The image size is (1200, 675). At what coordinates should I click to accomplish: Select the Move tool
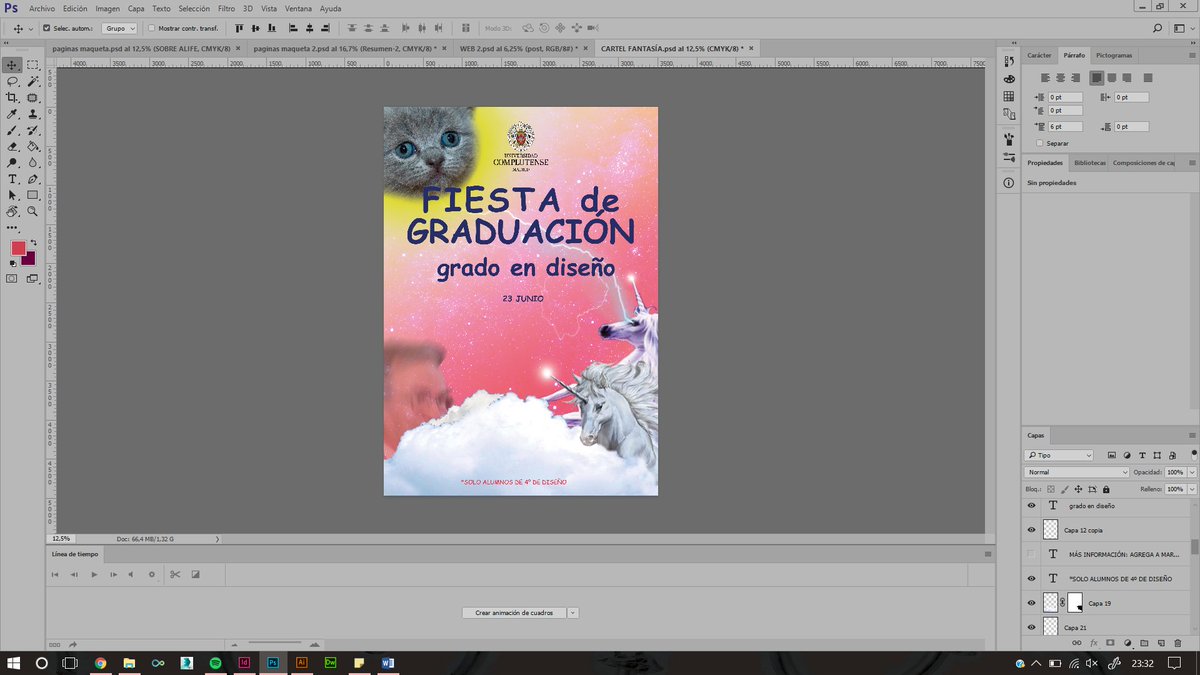pyautogui.click(x=12, y=65)
